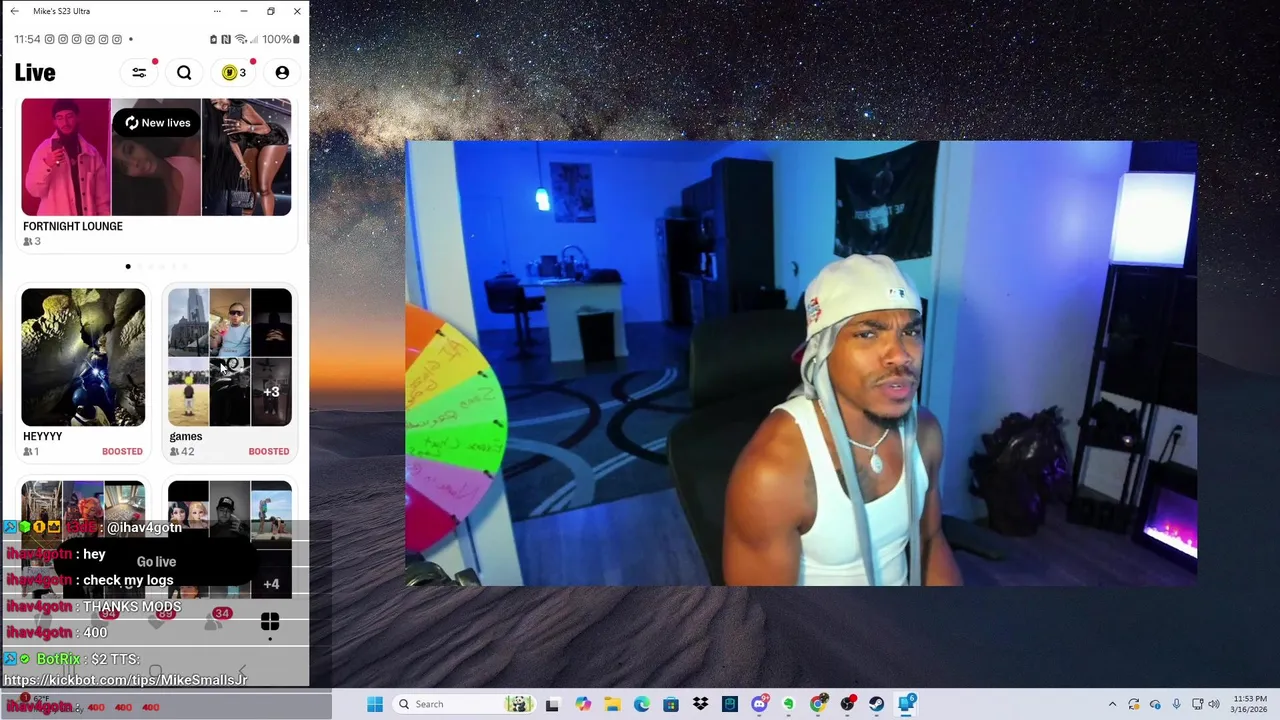Viewport: 1280px width, 720px height.
Task: Launch Copilot from the taskbar
Action: coord(583,704)
